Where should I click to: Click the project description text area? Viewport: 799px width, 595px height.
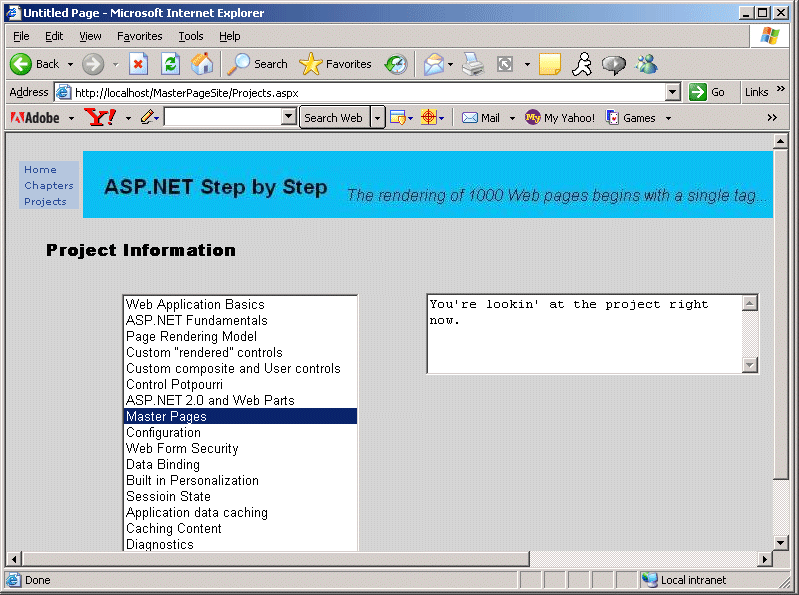tap(584, 334)
